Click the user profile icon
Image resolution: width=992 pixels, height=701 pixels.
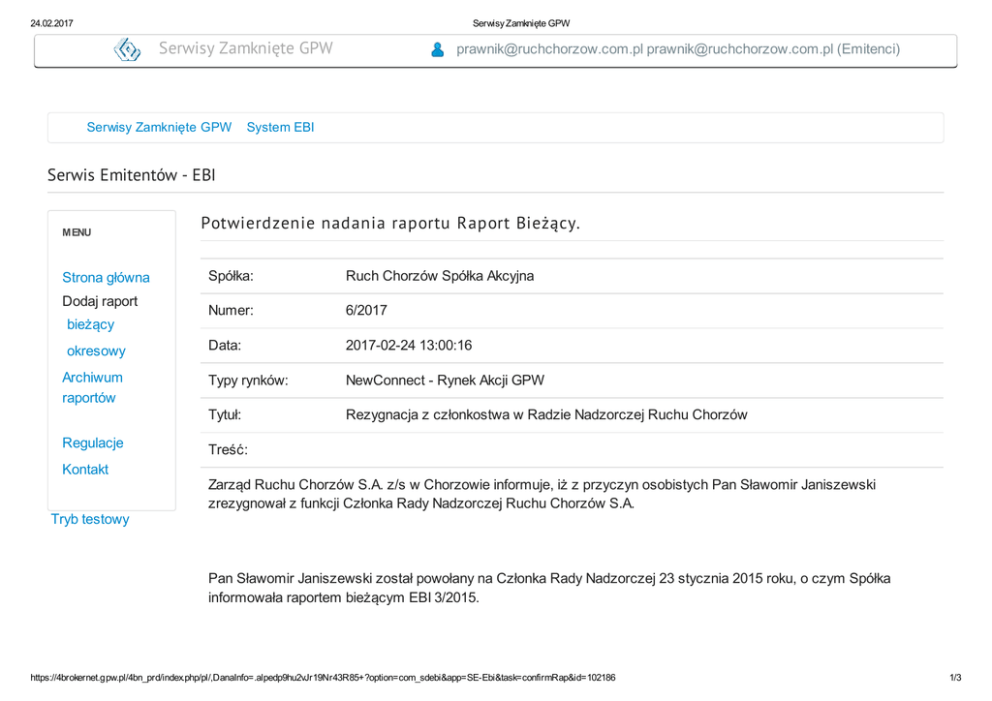(437, 50)
